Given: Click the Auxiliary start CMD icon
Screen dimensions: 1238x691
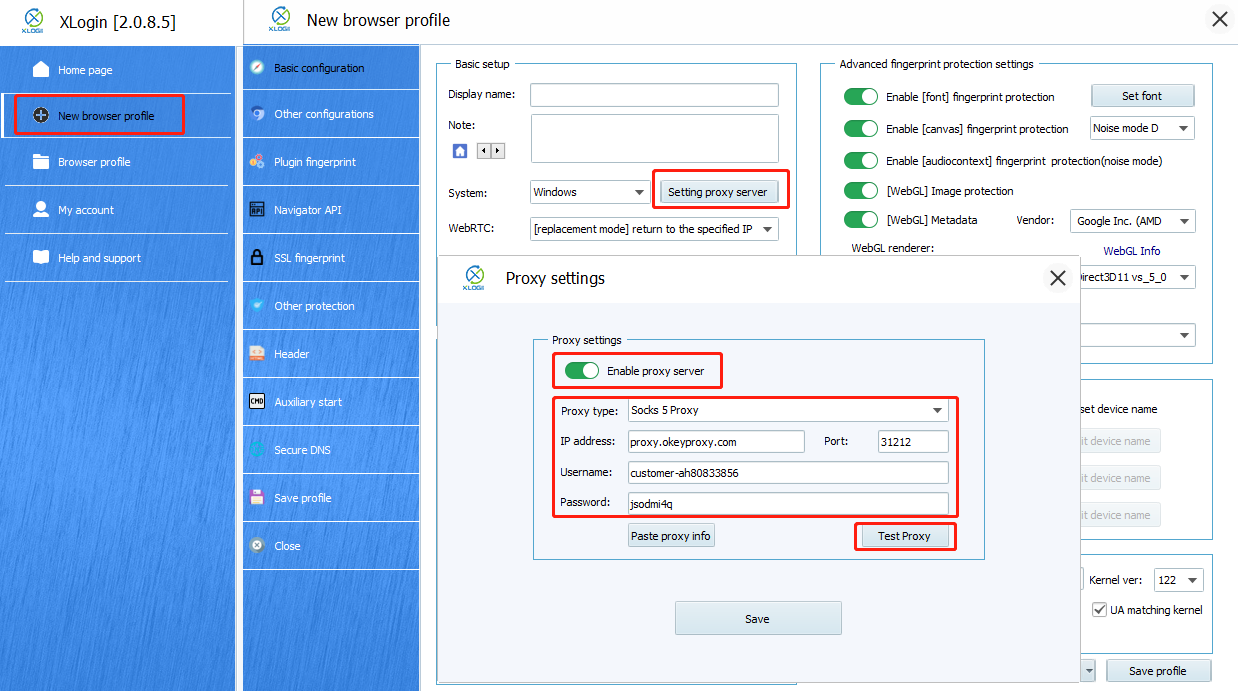Looking at the screenshot, I should click(257, 402).
